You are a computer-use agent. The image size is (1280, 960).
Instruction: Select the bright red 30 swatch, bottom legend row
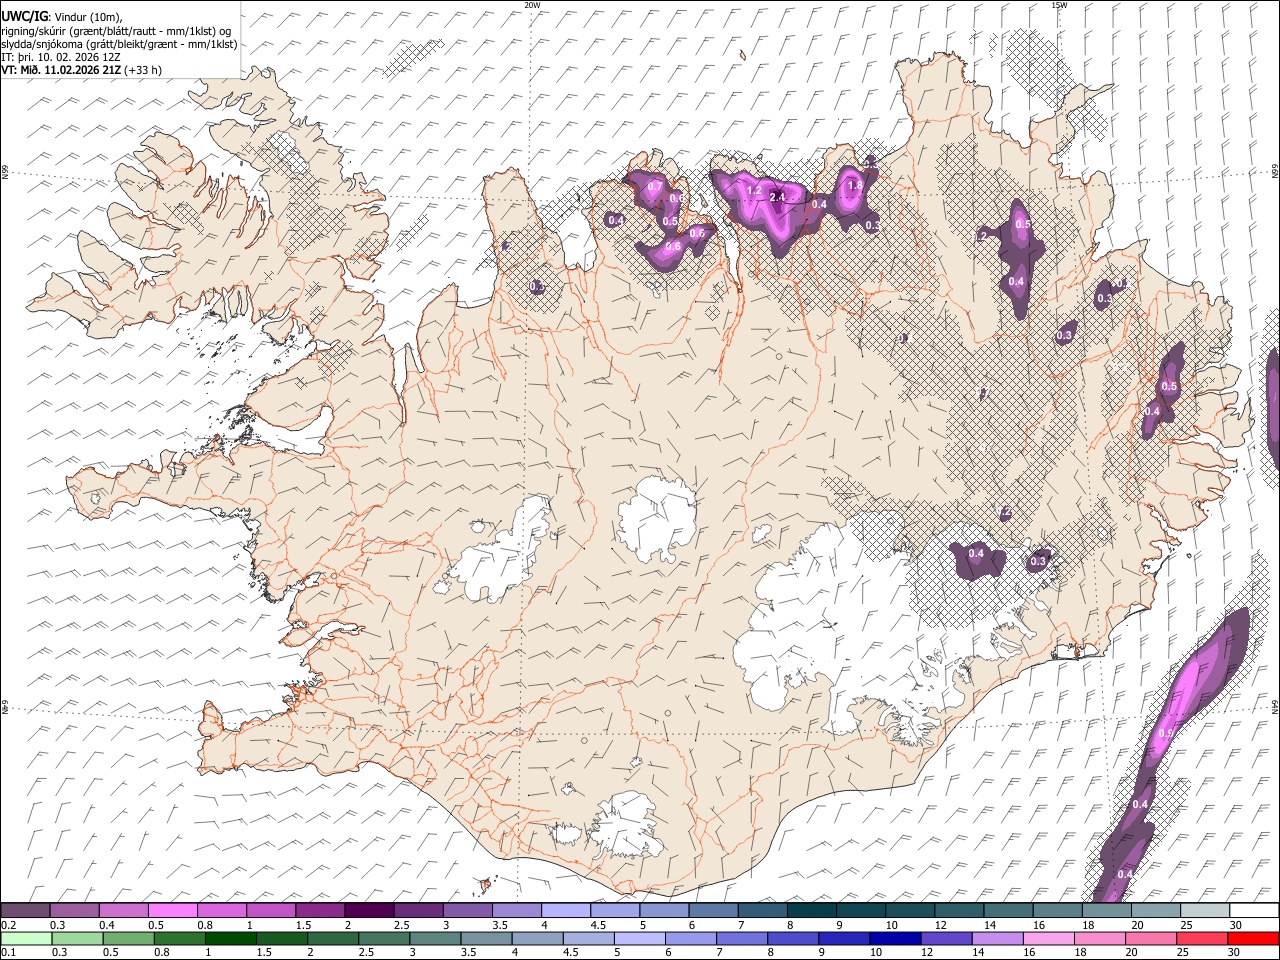click(1252, 938)
